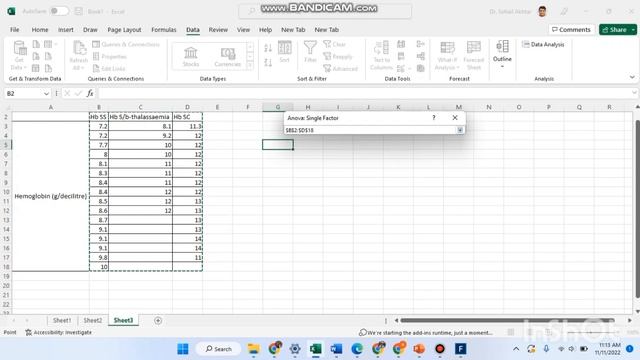The height and width of the screenshot is (360, 640).
Task: Open the Data Analysis tool
Action: [543, 44]
